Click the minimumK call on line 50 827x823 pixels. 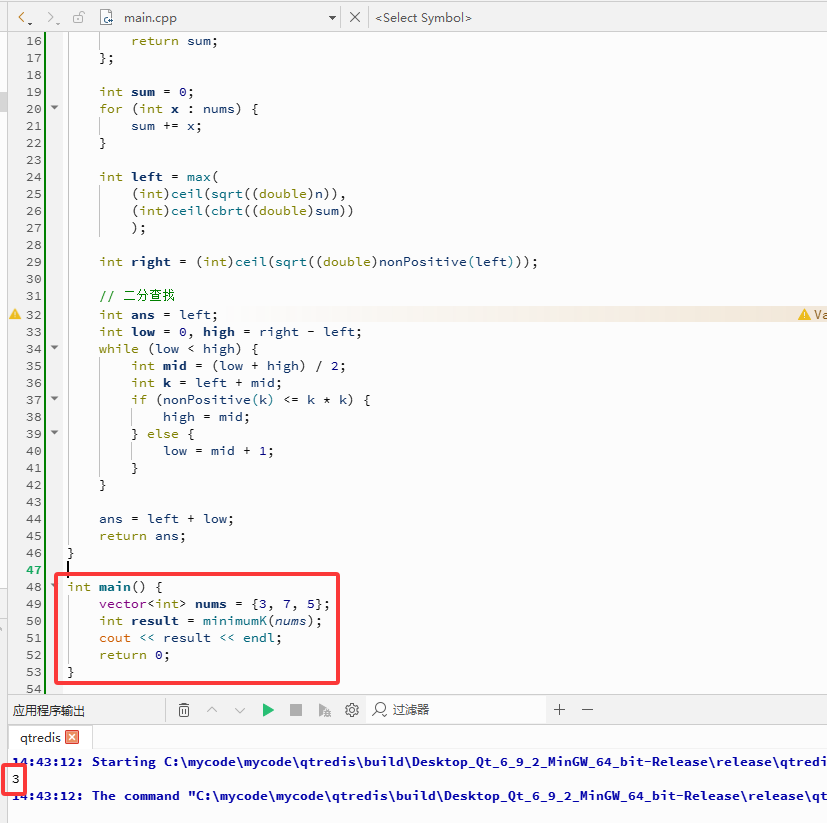pyautogui.click(x=235, y=621)
